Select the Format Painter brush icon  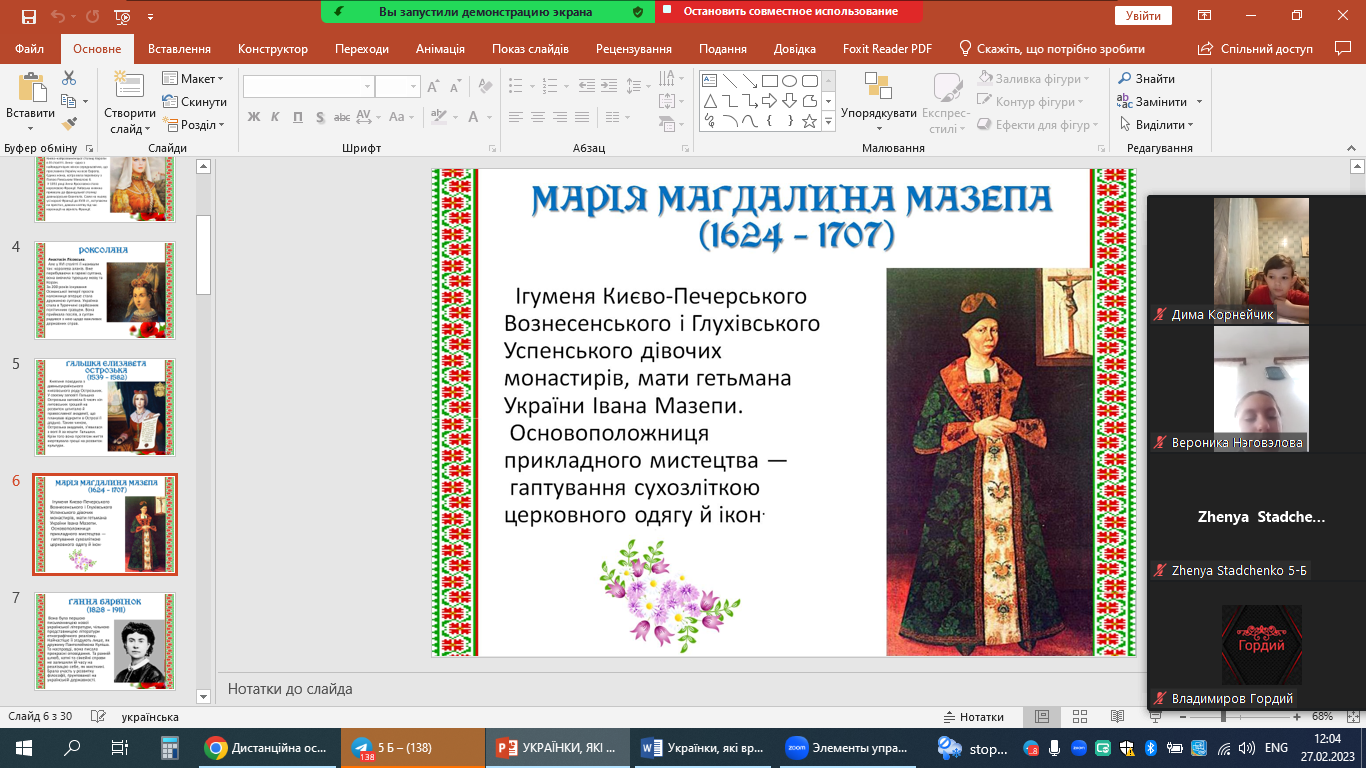pos(69,124)
